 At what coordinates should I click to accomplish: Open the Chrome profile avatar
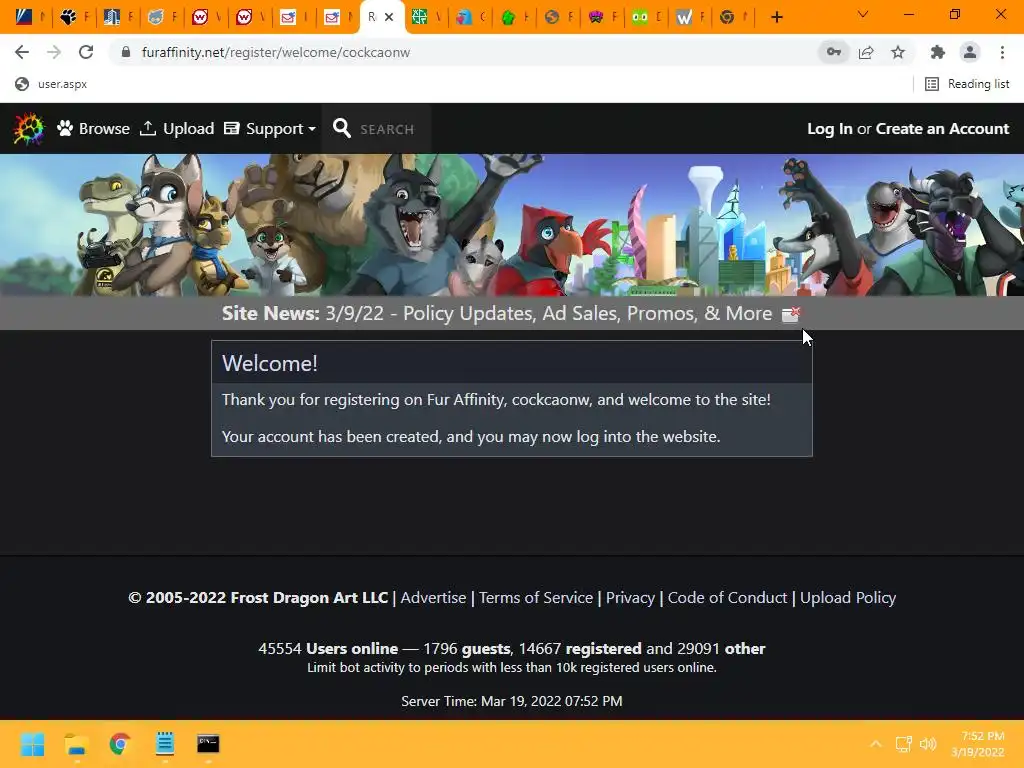[970, 52]
